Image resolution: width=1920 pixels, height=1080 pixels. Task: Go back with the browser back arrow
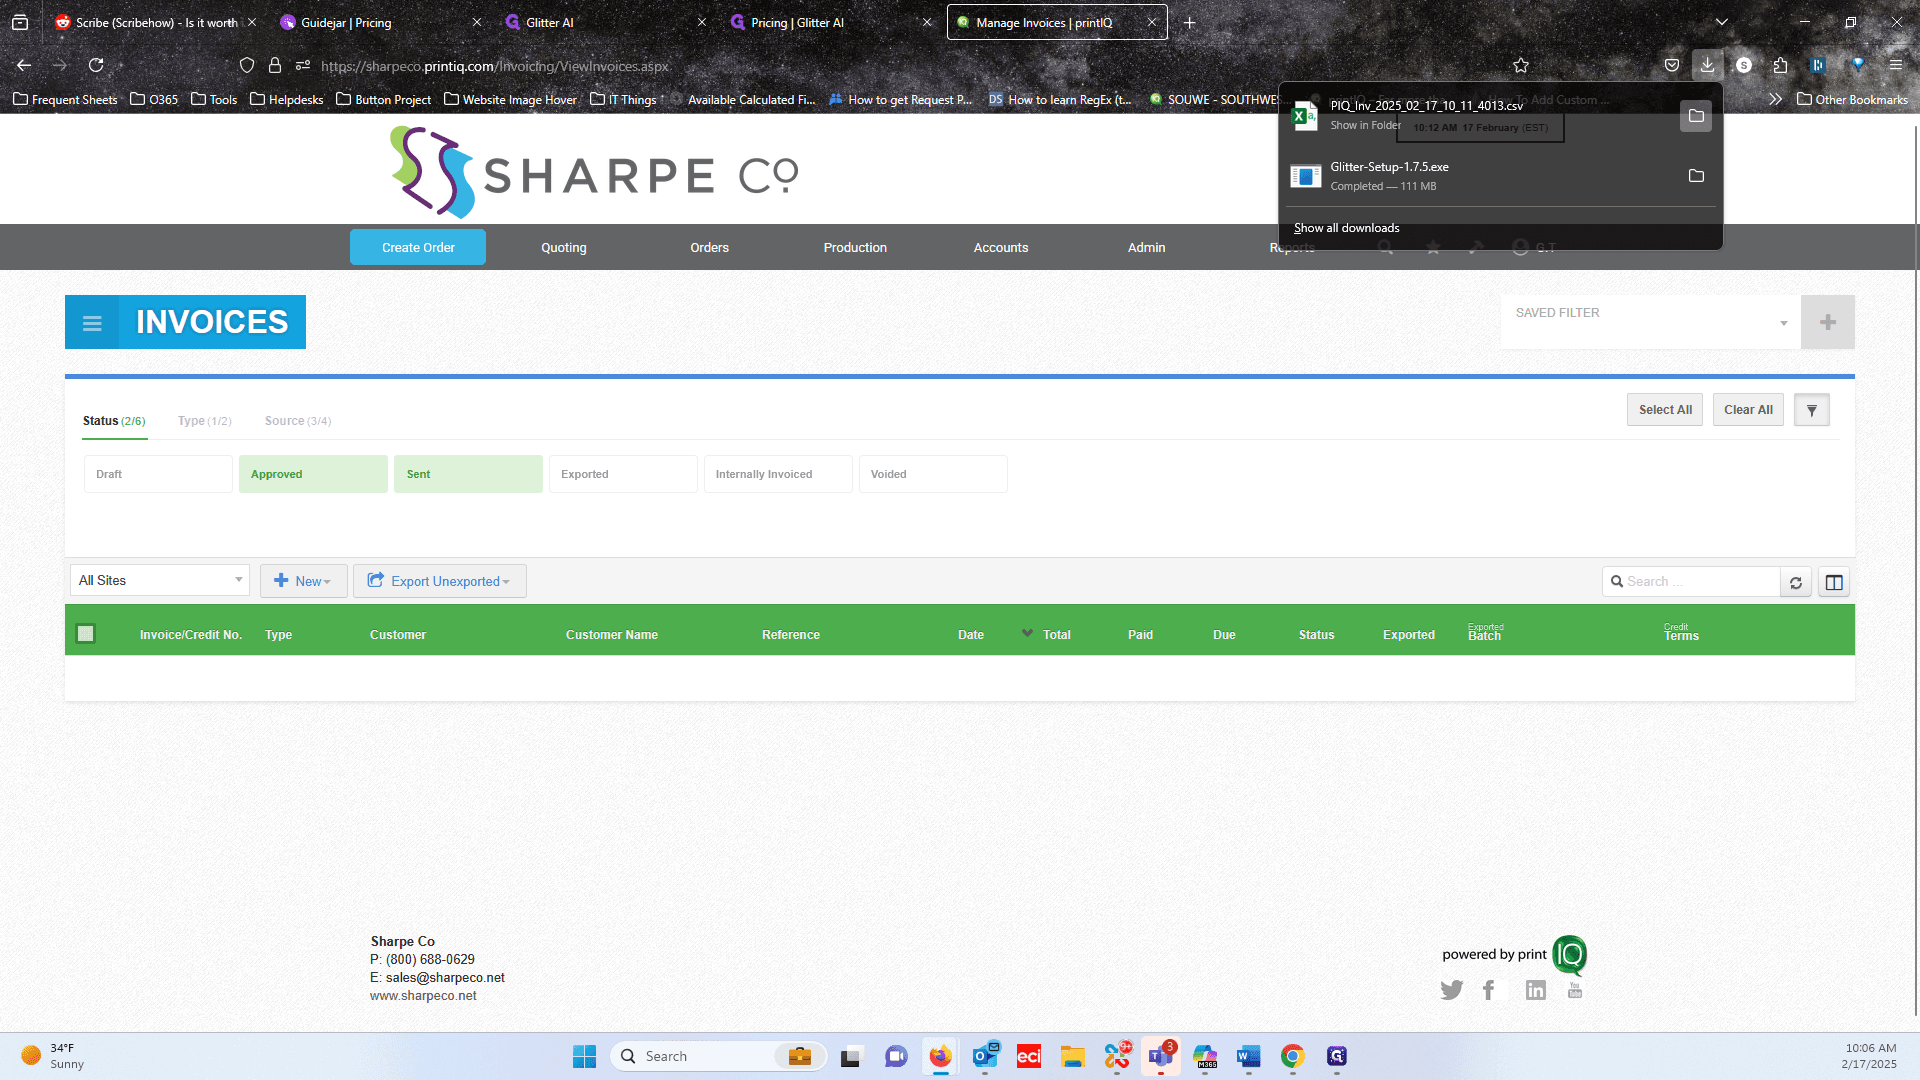24,65
